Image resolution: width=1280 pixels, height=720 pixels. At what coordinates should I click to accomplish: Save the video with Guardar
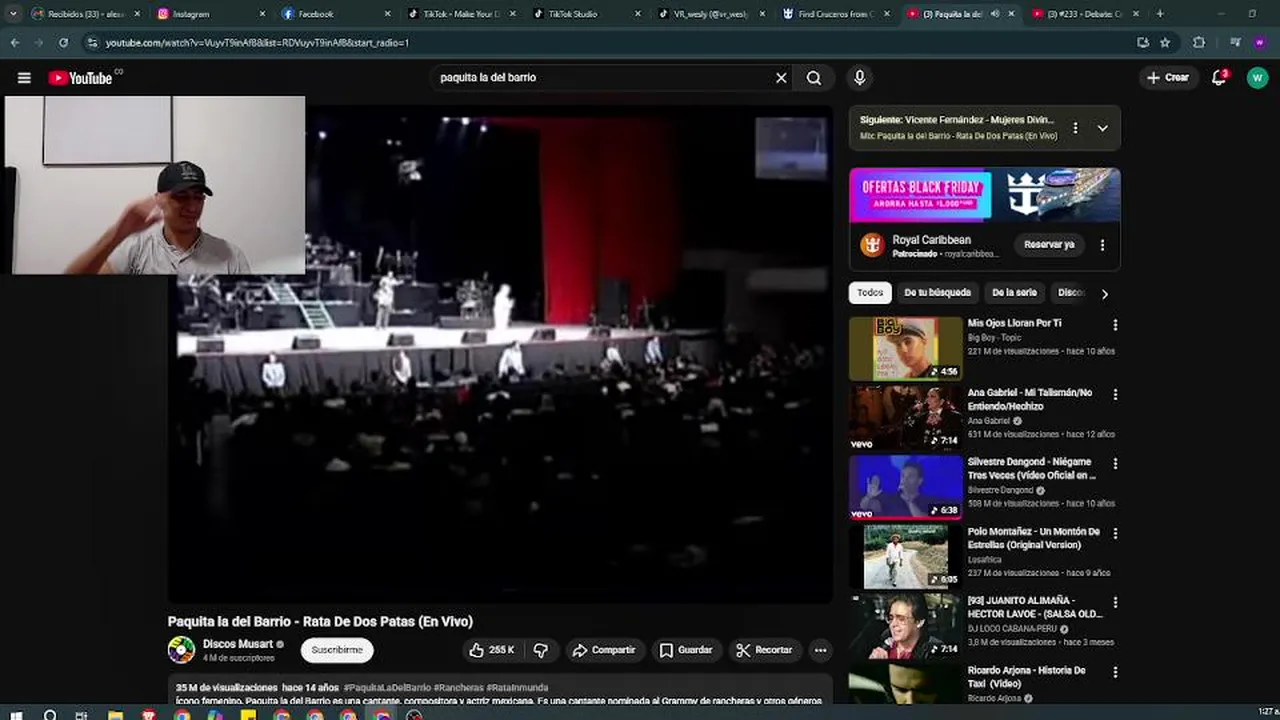pos(686,650)
